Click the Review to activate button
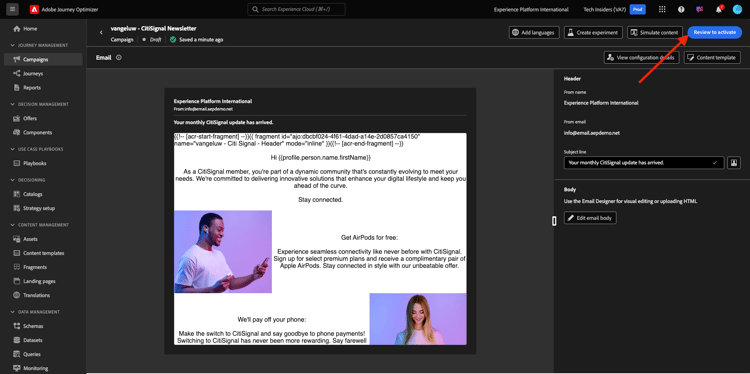Viewport: 750px width, 374px height. (x=715, y=33)
